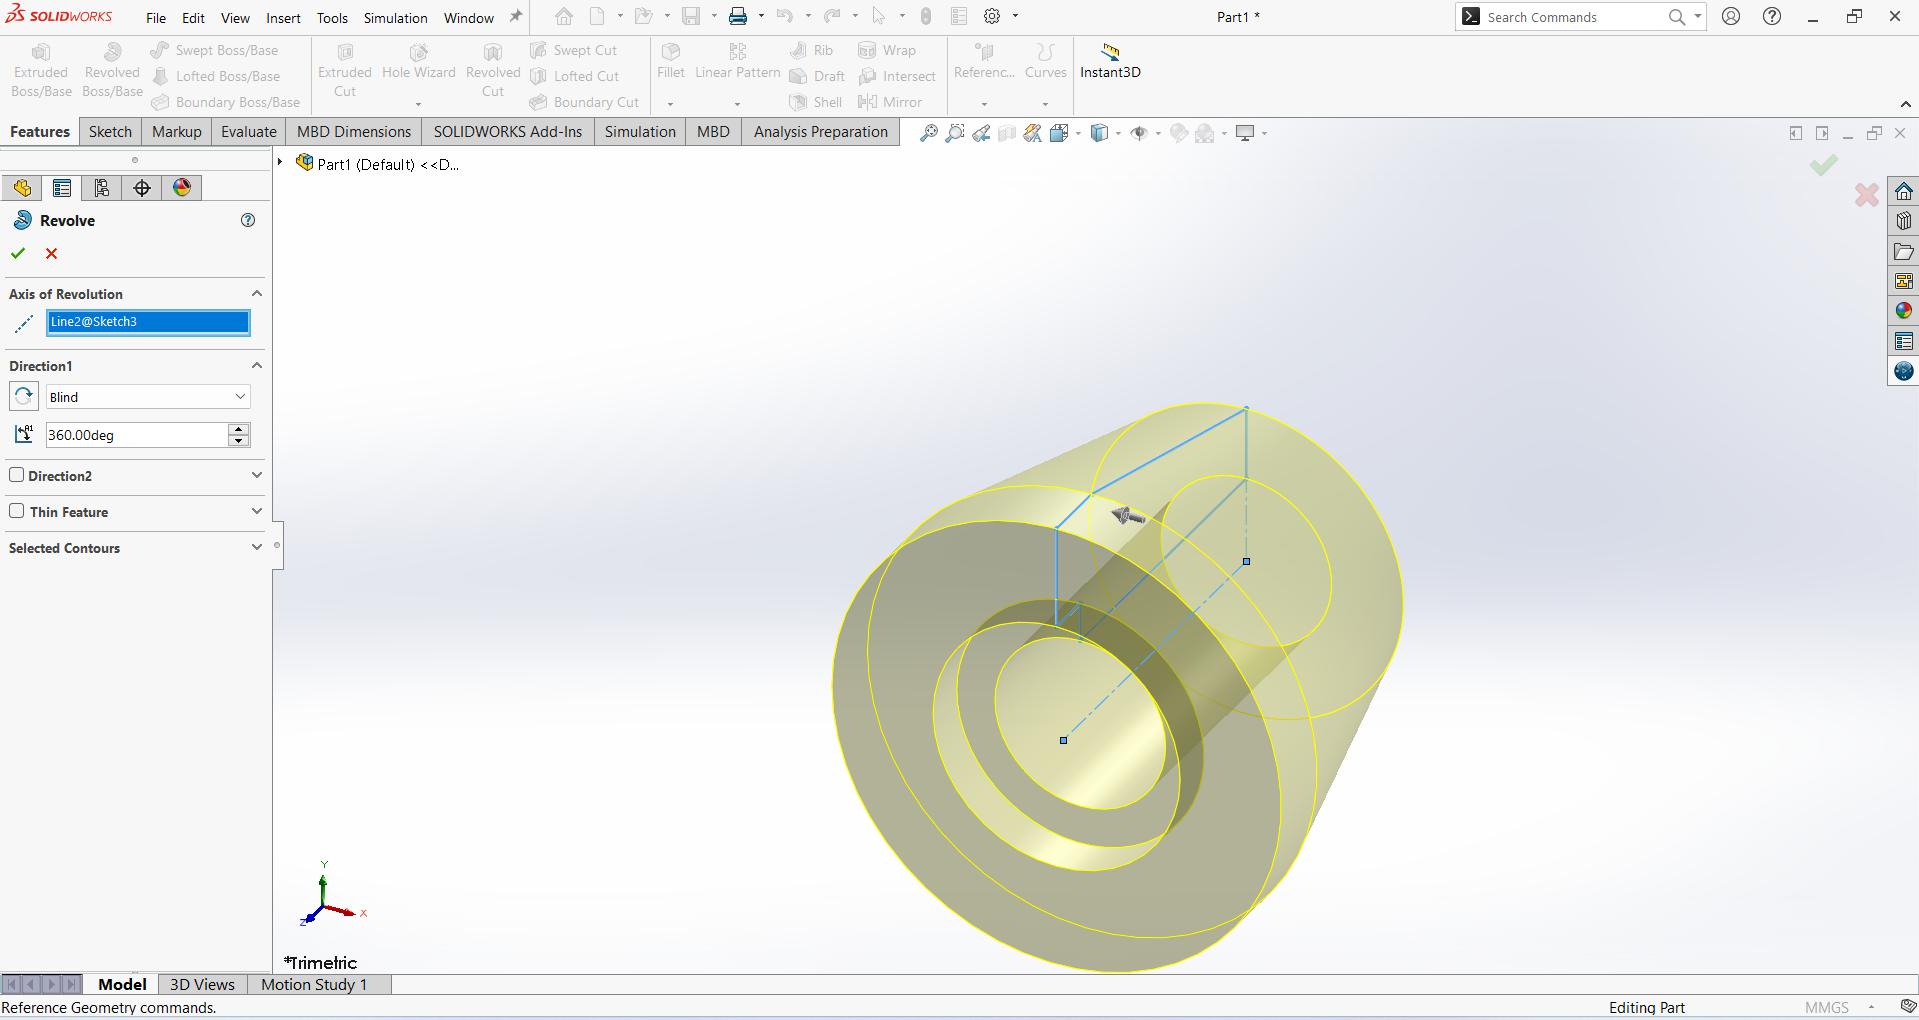Image resolution: width=1919 pixels, height=1020 pixels.
Task: Expand the Direction2 section chevron
Action: pos(257,475)
